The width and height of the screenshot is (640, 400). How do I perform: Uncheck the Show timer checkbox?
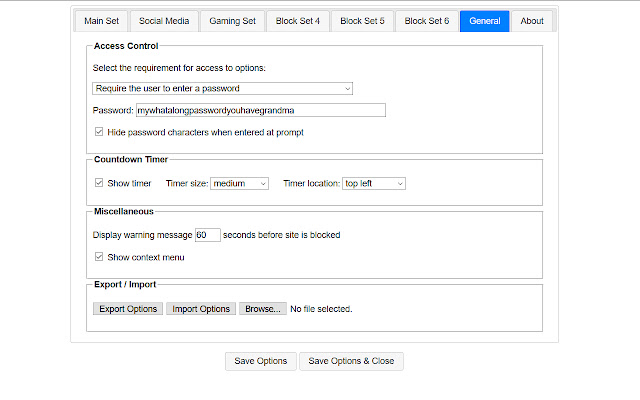[x=98, y=183]
